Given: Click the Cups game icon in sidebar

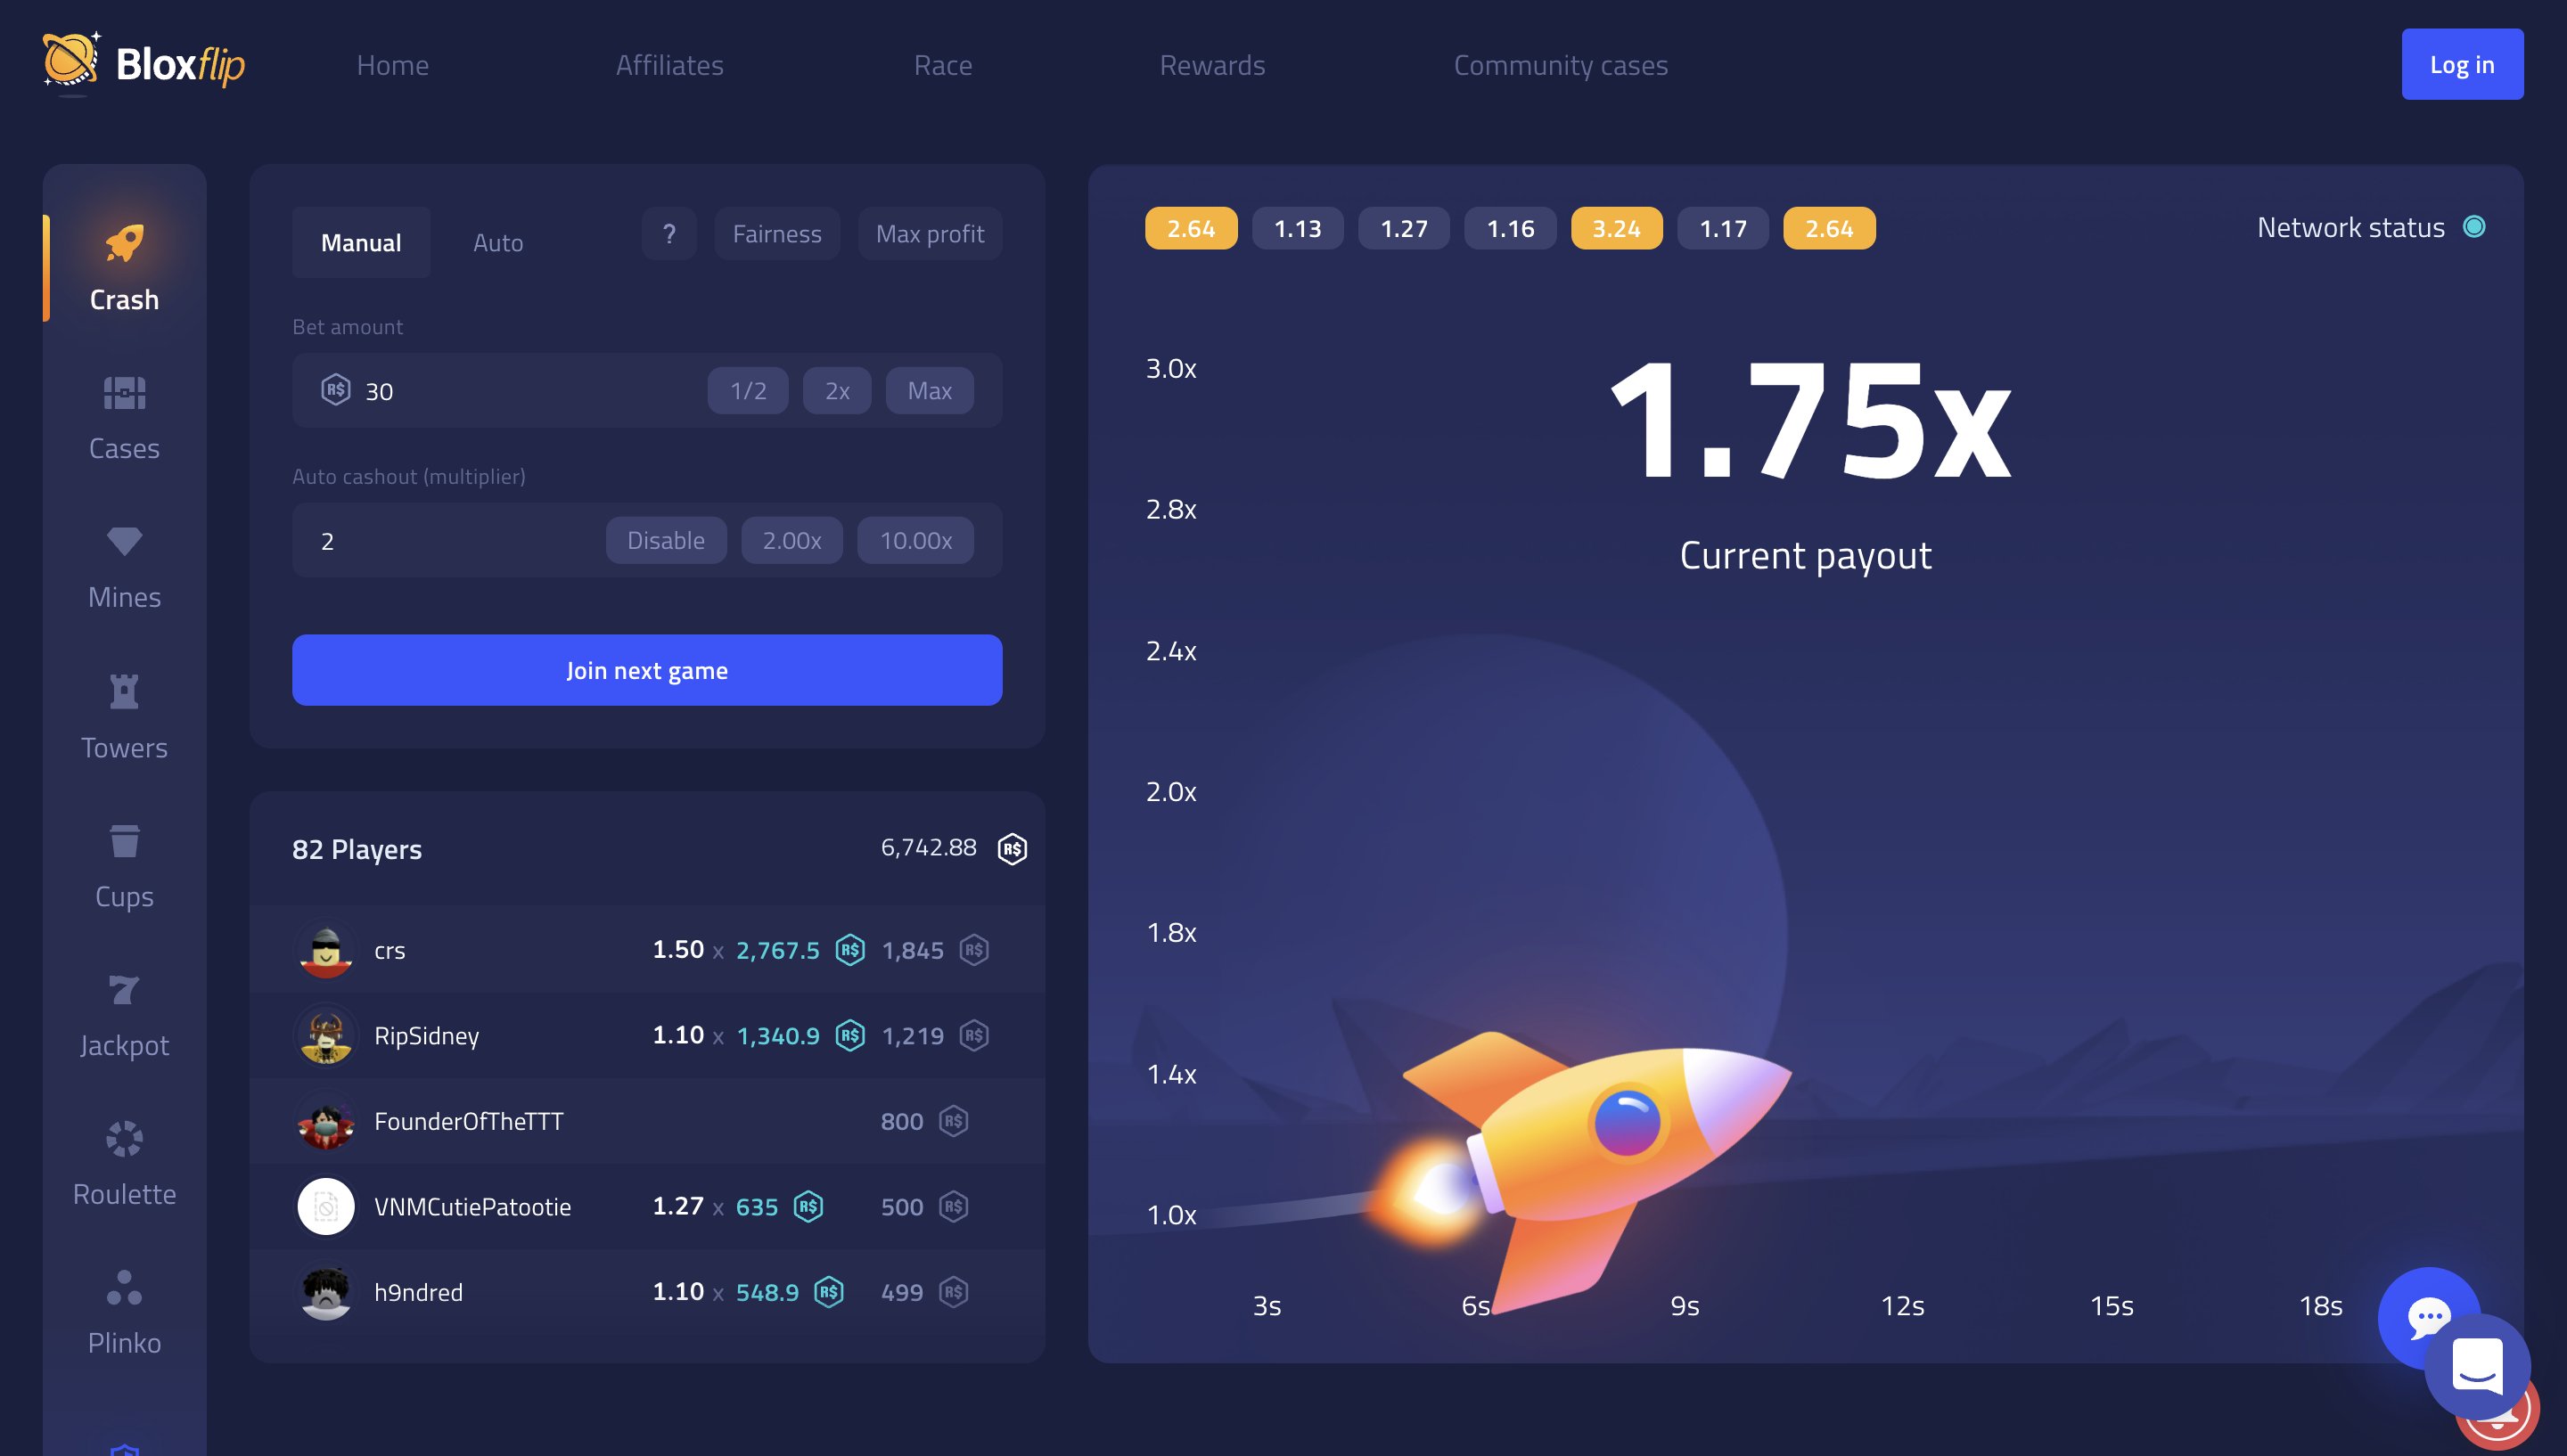Looking at the screenshot, I should [123, 843].
